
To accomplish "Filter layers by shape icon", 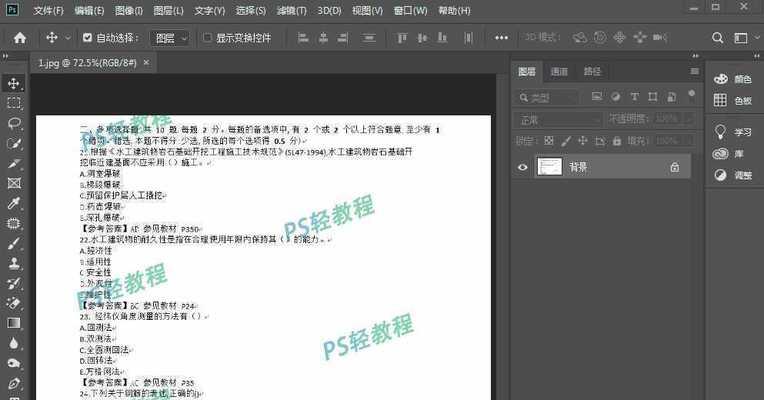I will [x=653, y=97].
